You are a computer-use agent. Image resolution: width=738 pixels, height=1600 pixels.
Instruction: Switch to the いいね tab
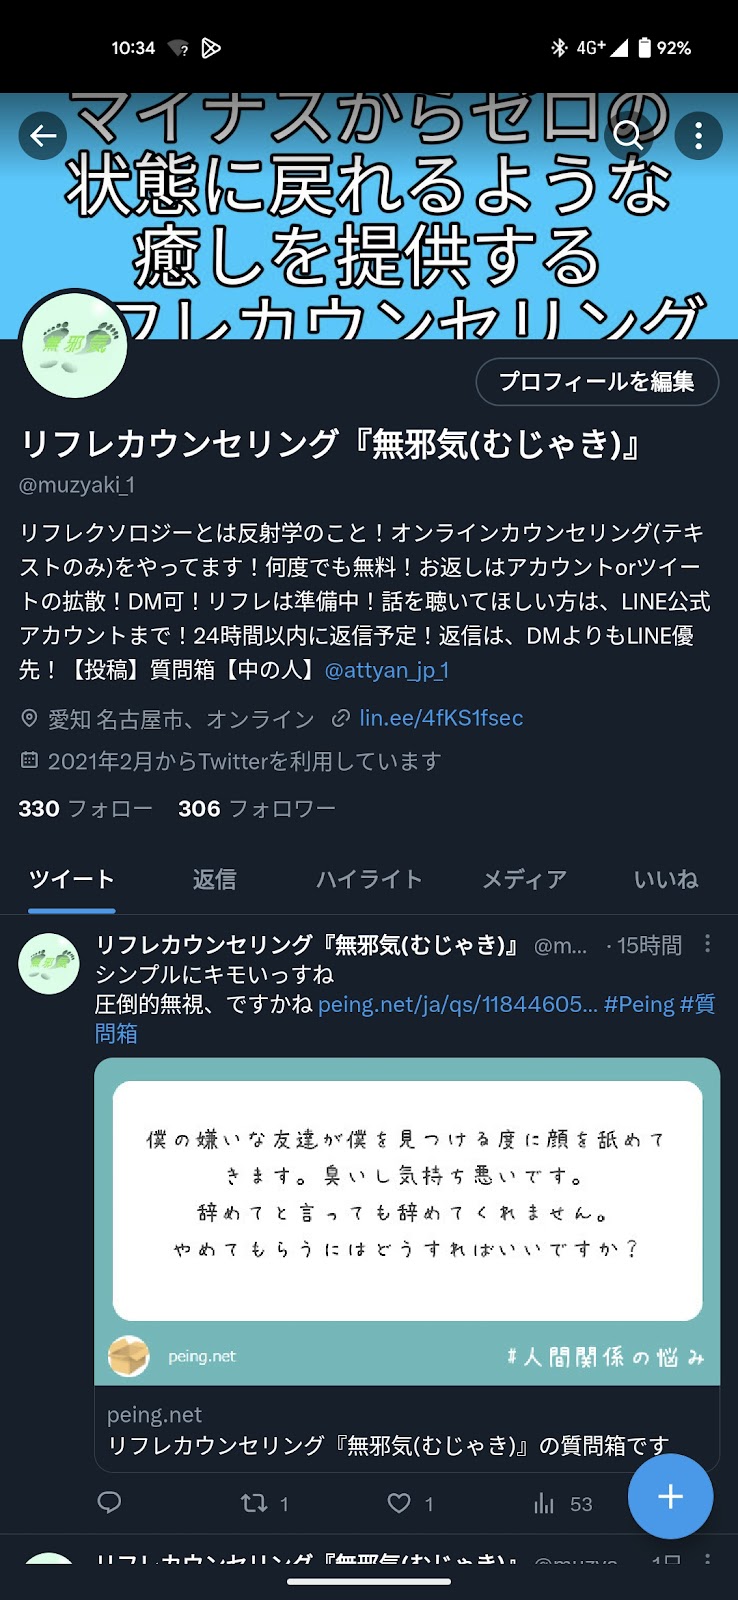(666, 879)
